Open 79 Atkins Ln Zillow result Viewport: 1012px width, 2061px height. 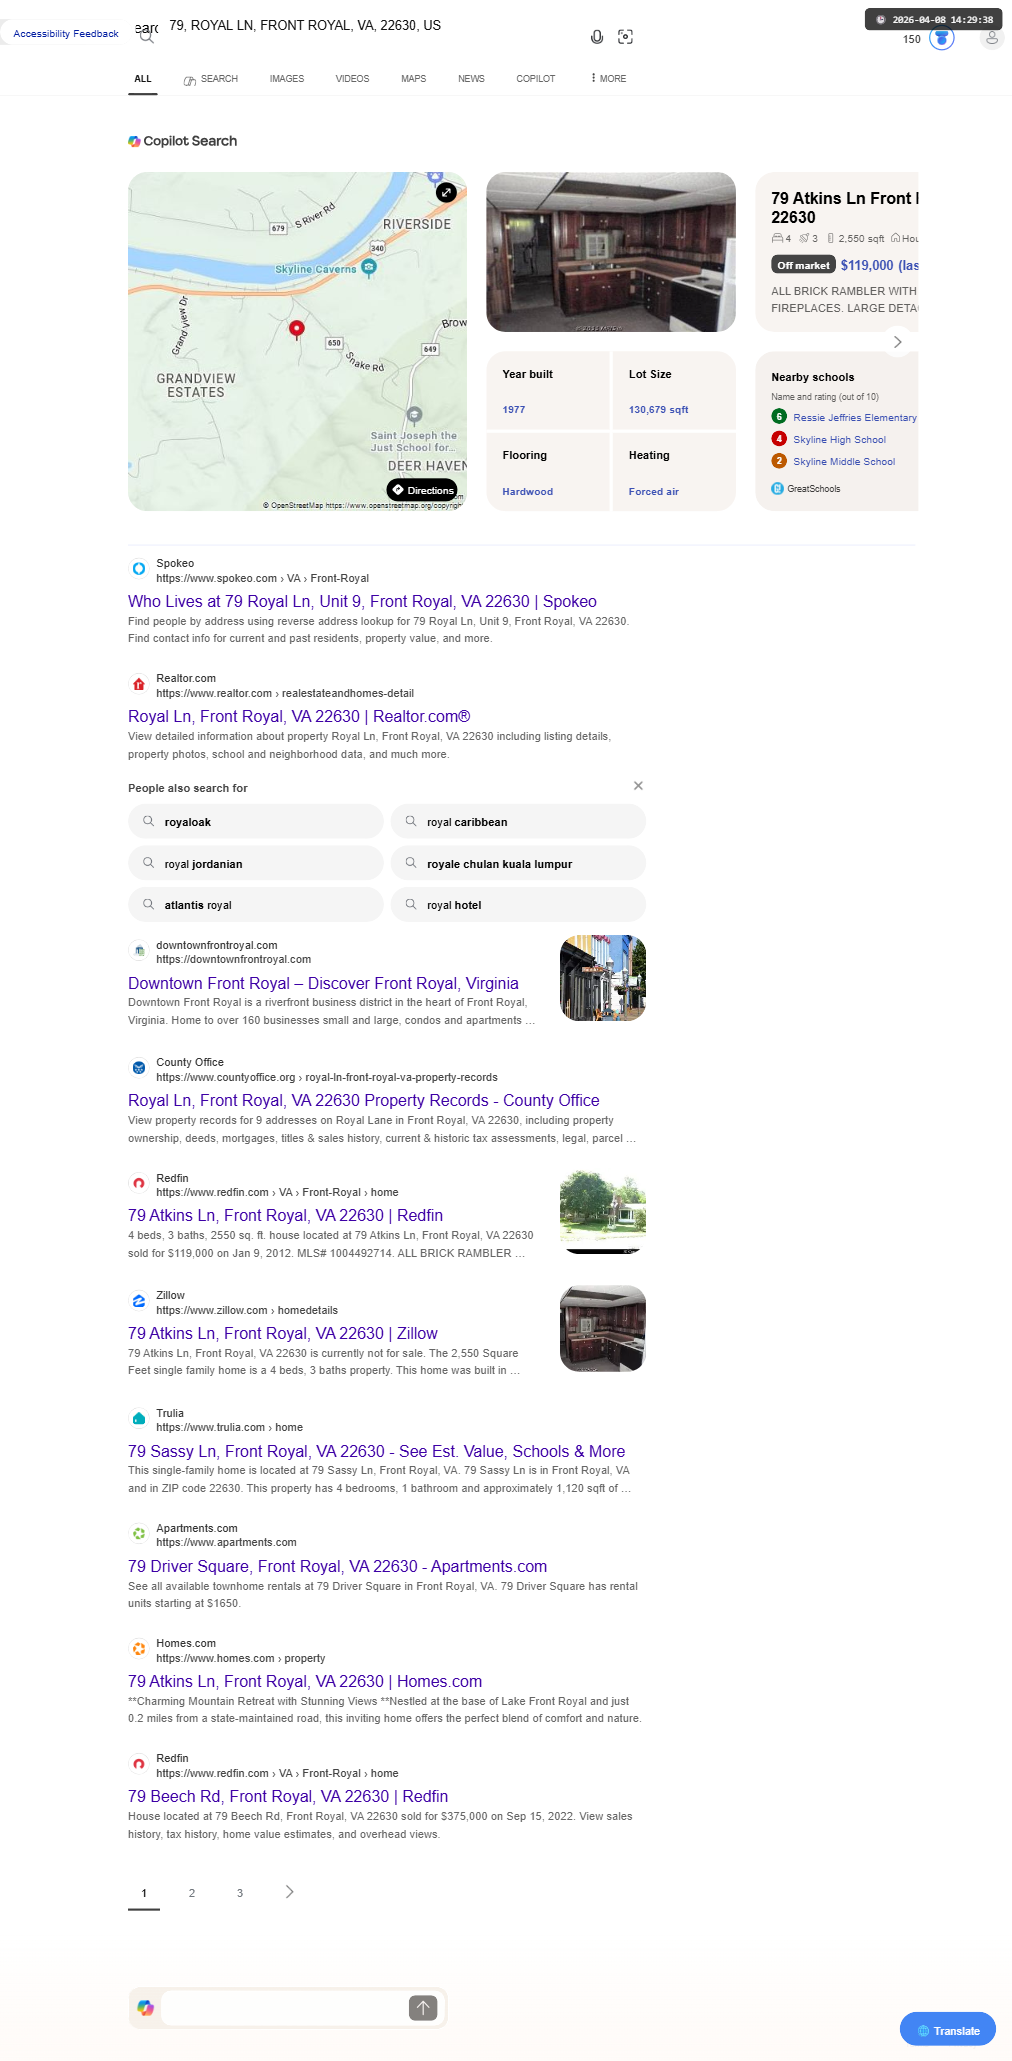click(283, 1333)
